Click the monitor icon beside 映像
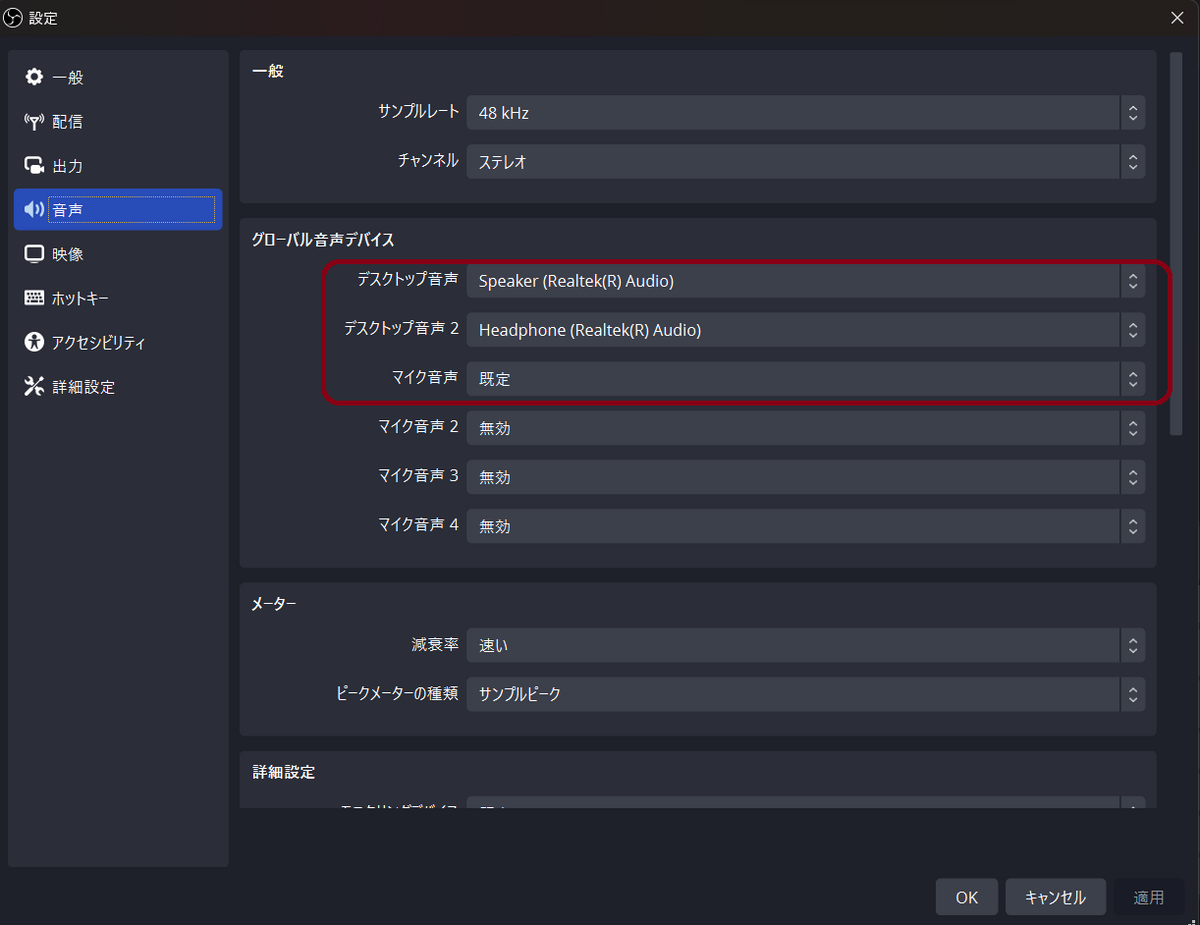 click(34, 254)
